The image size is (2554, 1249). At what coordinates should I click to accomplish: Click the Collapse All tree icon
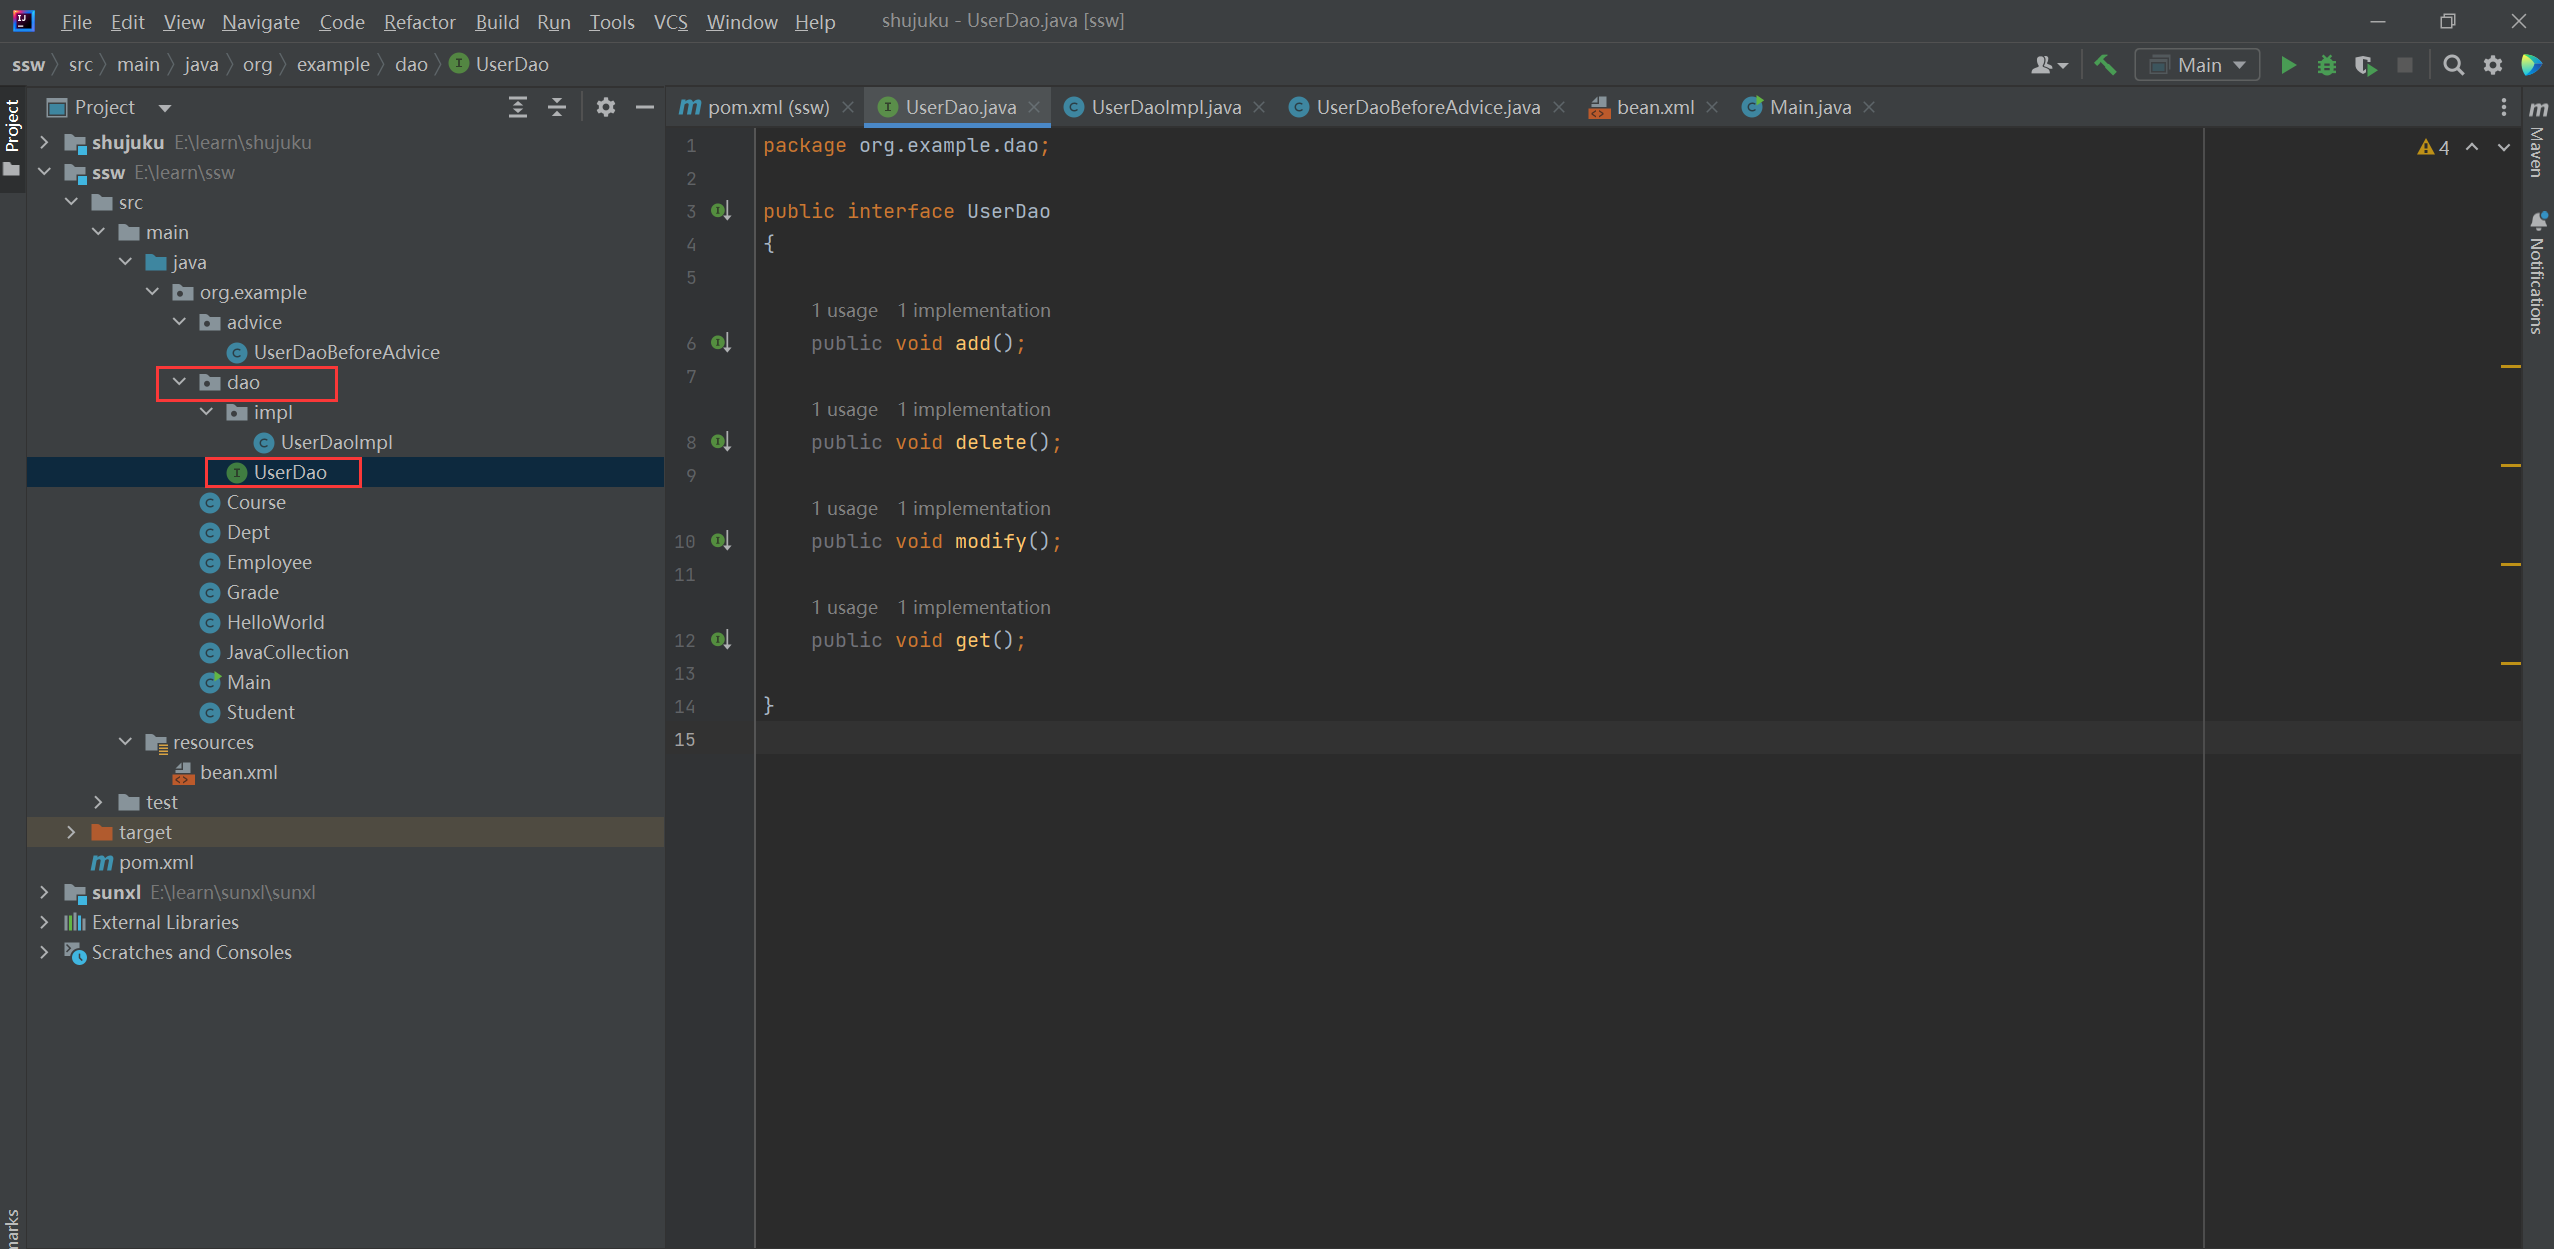coord(557,107)
